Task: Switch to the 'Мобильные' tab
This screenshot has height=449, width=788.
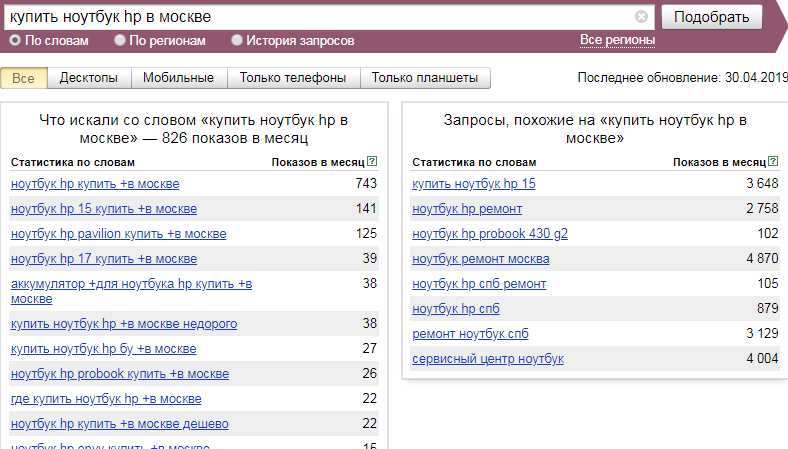Action: point(179,78)
